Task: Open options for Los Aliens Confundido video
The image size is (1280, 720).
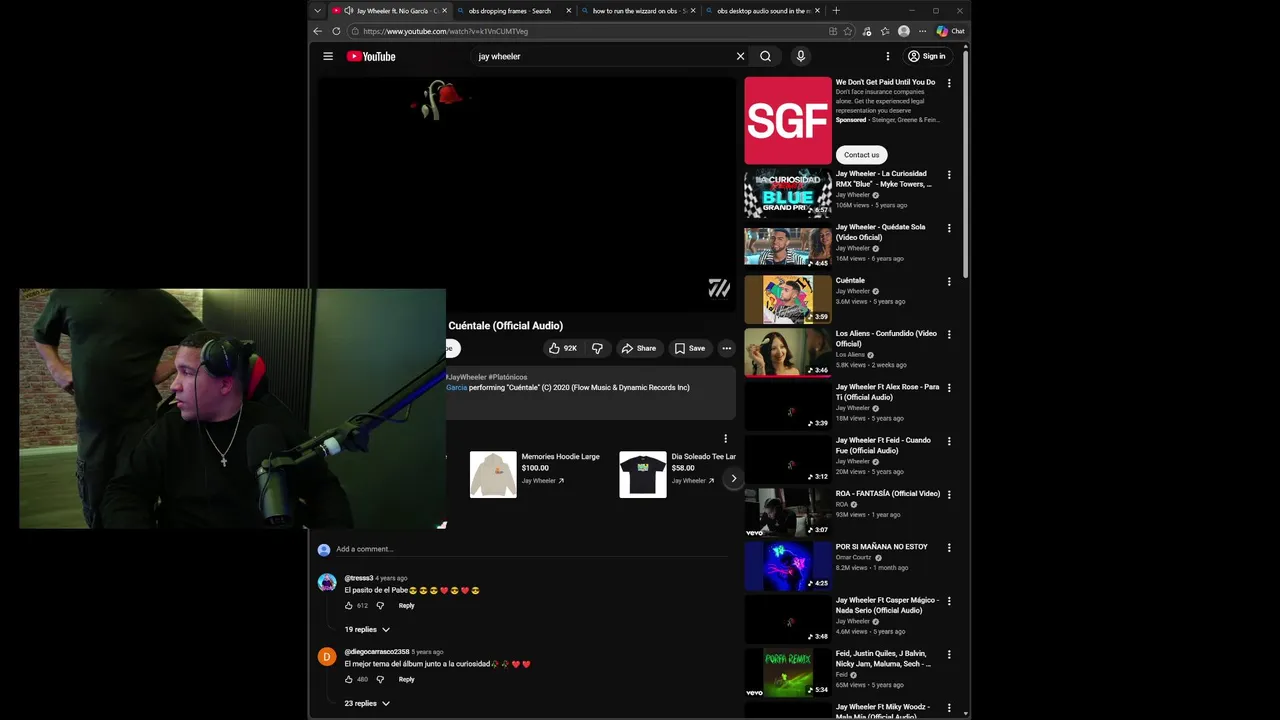Action: (949, 335)
